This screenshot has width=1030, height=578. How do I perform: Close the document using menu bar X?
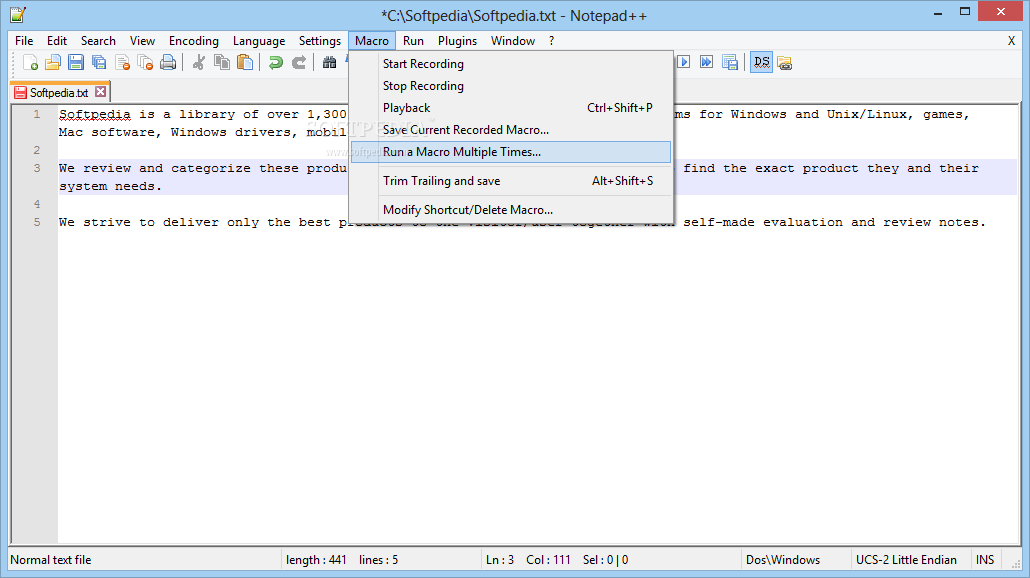[1012, 41]
